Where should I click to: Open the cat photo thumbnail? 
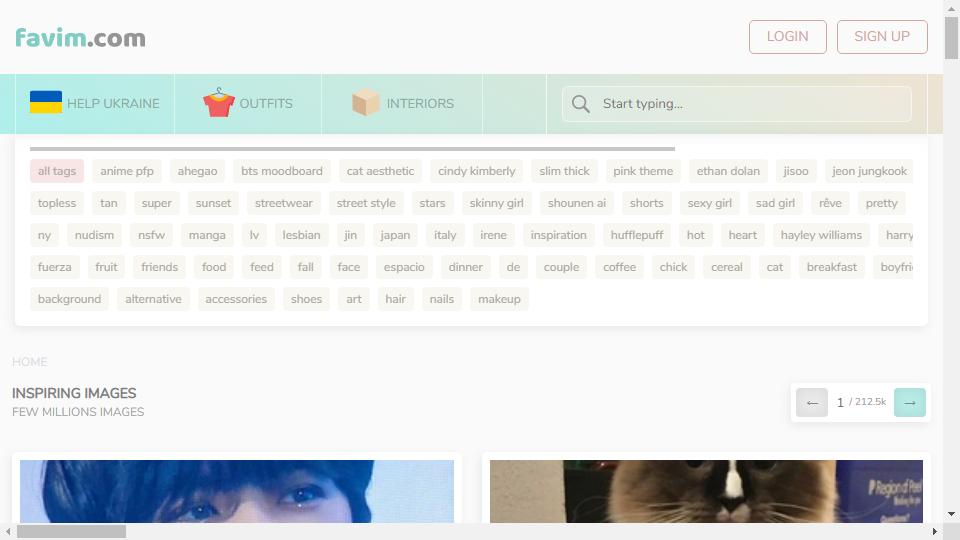(706, 491)
